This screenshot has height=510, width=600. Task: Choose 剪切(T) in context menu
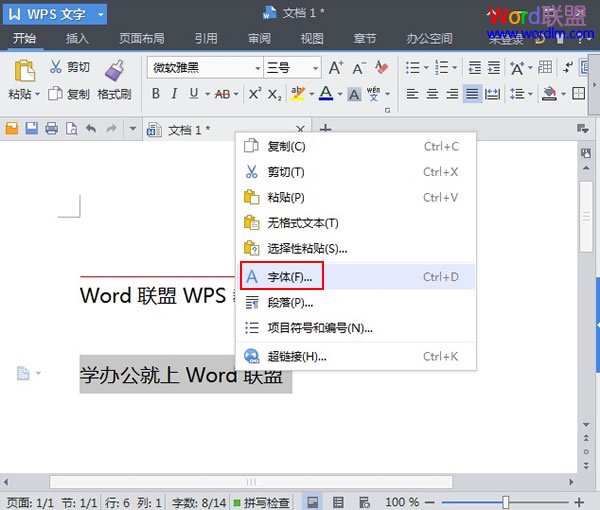[x=357, y=172]
